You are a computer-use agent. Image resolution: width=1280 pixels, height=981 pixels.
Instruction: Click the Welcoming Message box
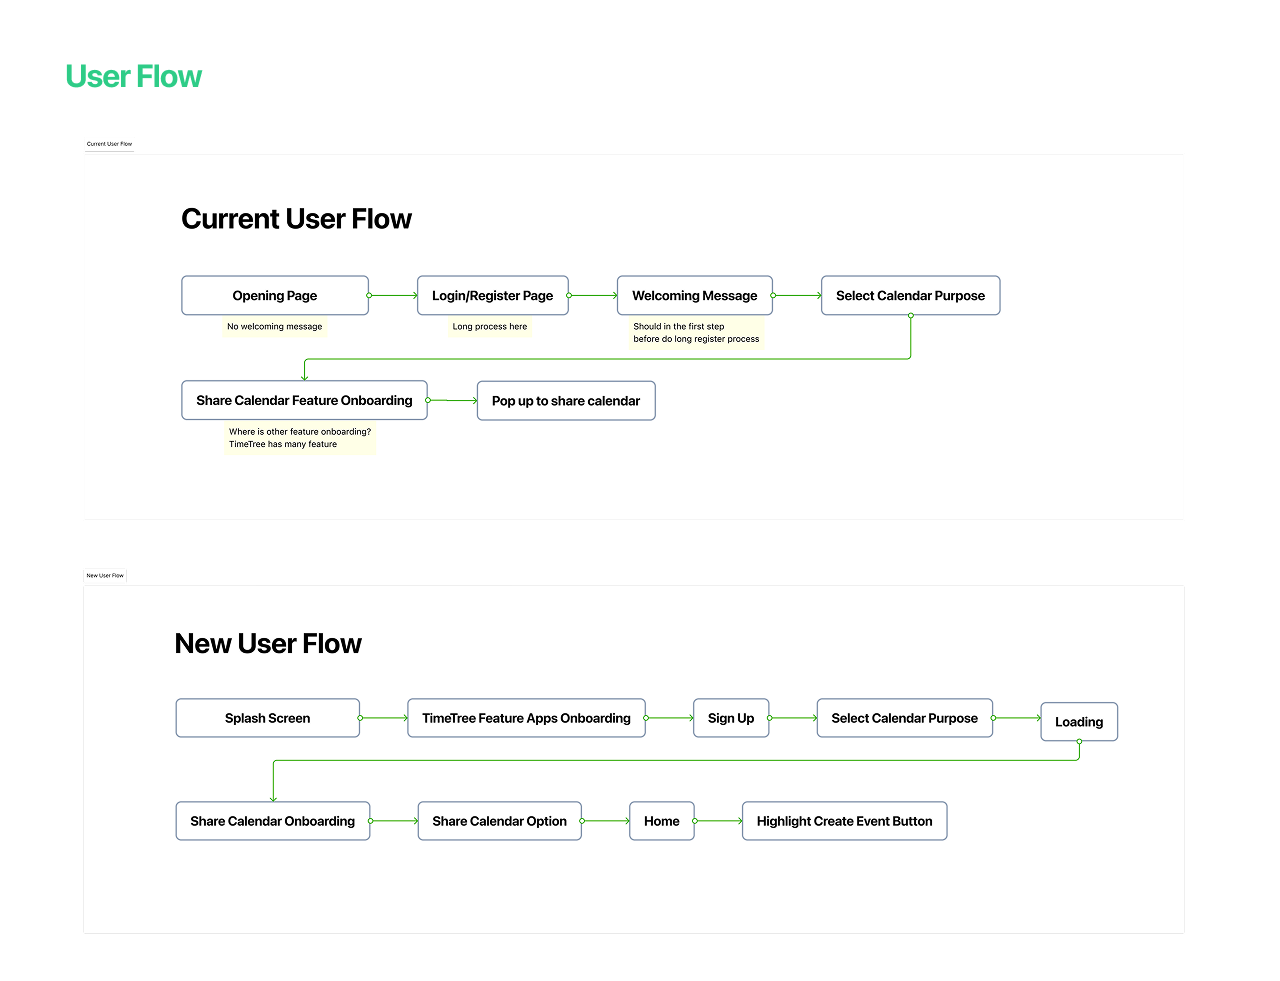coord(694,295)
